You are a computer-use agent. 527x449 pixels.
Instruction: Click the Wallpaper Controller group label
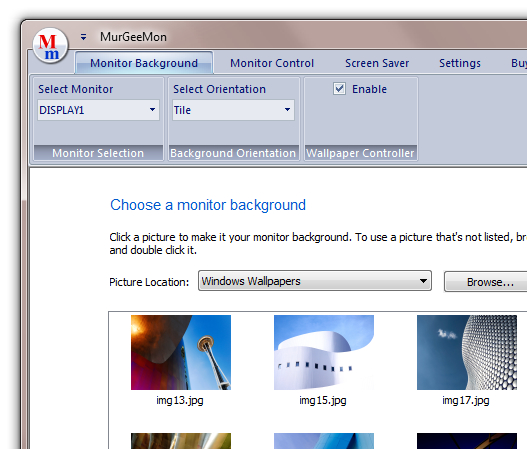pyautogui.click(x=360, y=153)
